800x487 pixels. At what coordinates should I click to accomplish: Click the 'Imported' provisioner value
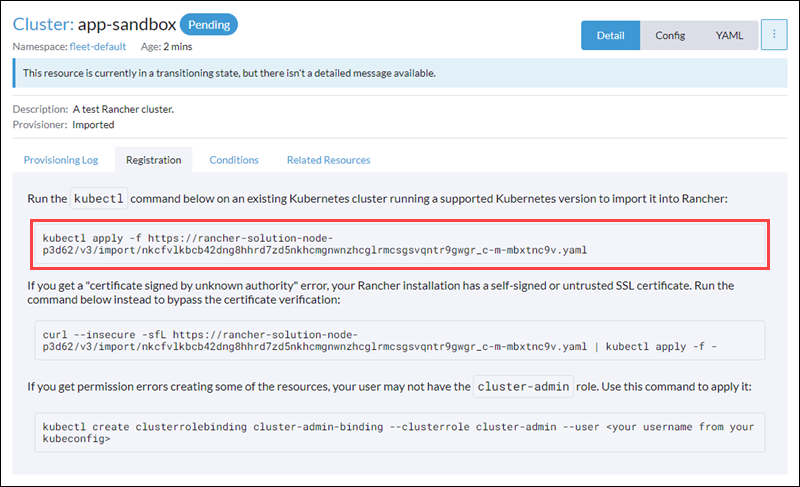click(x=93, y=124)
